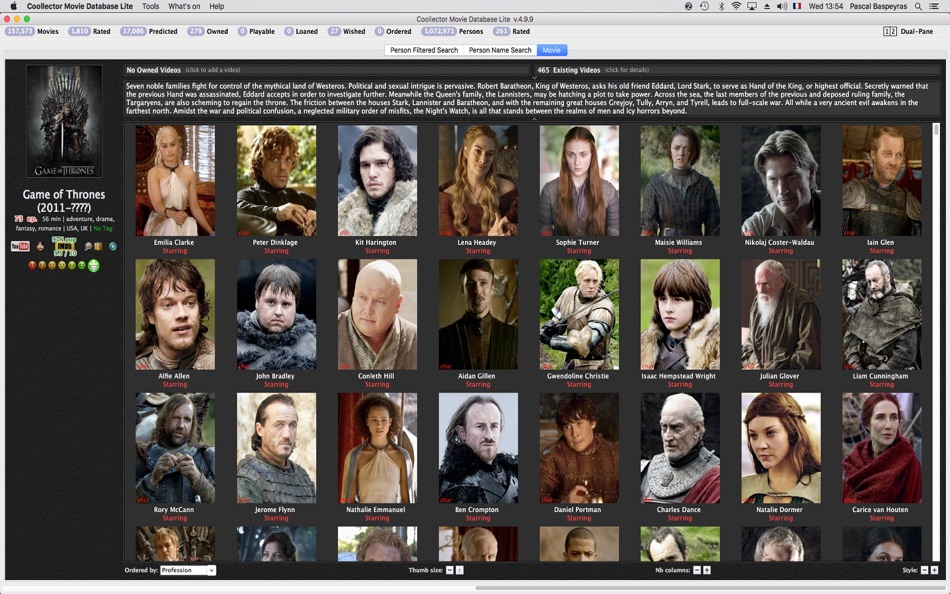Switch to Person Filtered Search tab

click(424, 50)
